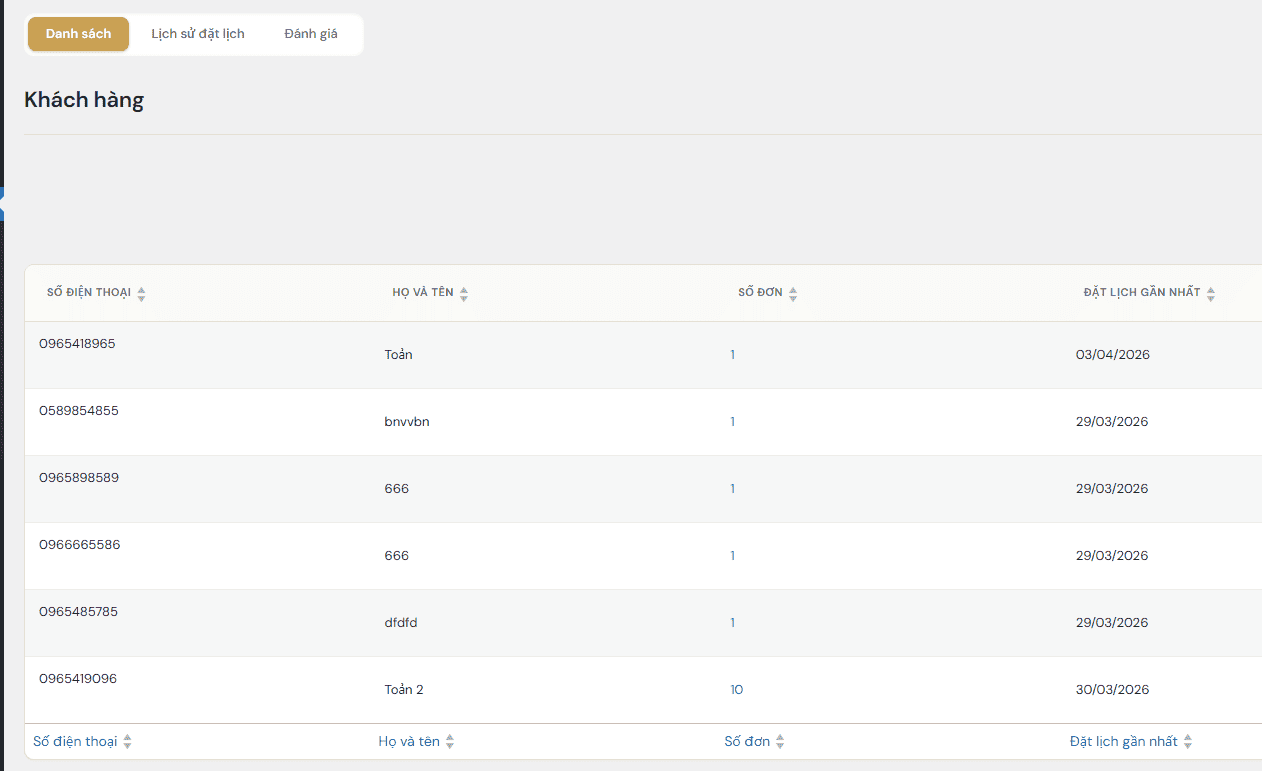
Task: Click sort icon next to ĐẶT LỊCH GẦN NHẤT header
Action: coord(1211,294)
